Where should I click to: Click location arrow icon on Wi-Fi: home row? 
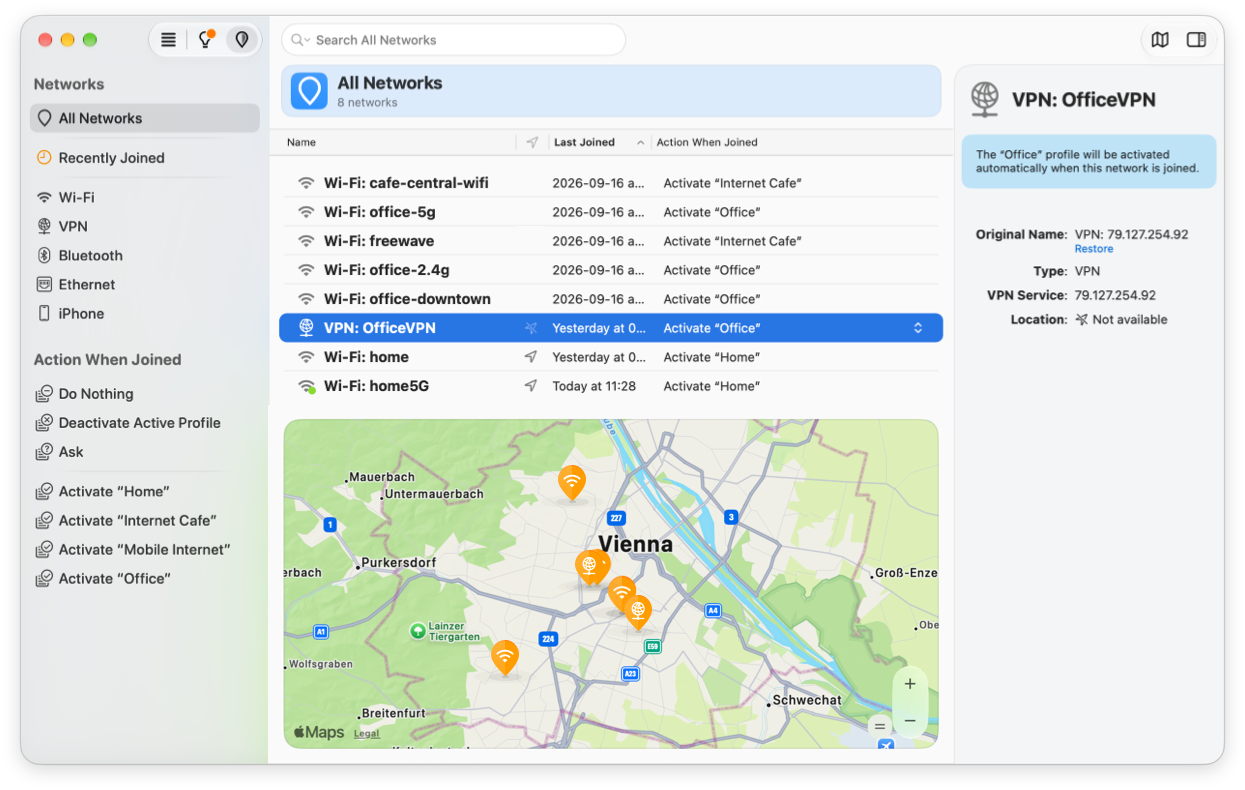[531, 357]
